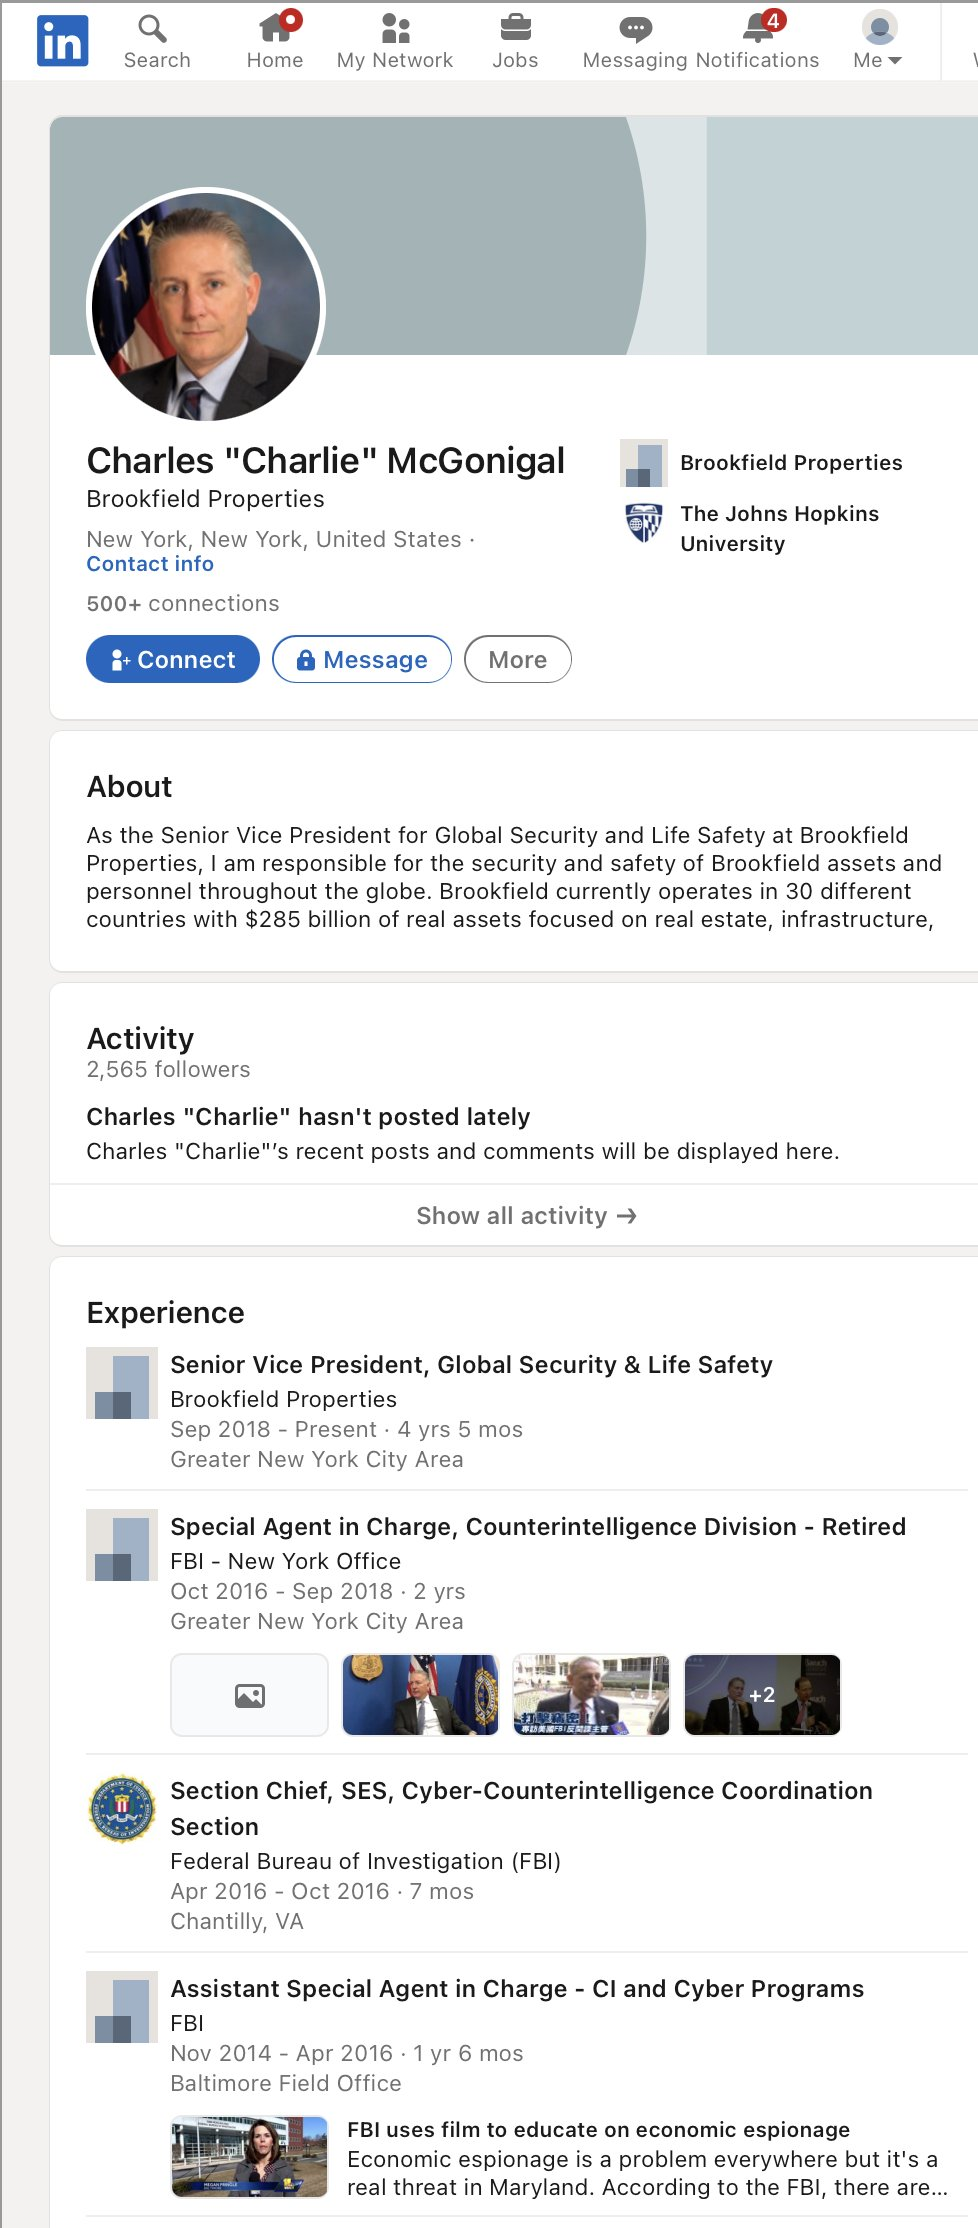Screen dimensions: 978x2228
Task: Show all activity
Action: pos(526,1216)
